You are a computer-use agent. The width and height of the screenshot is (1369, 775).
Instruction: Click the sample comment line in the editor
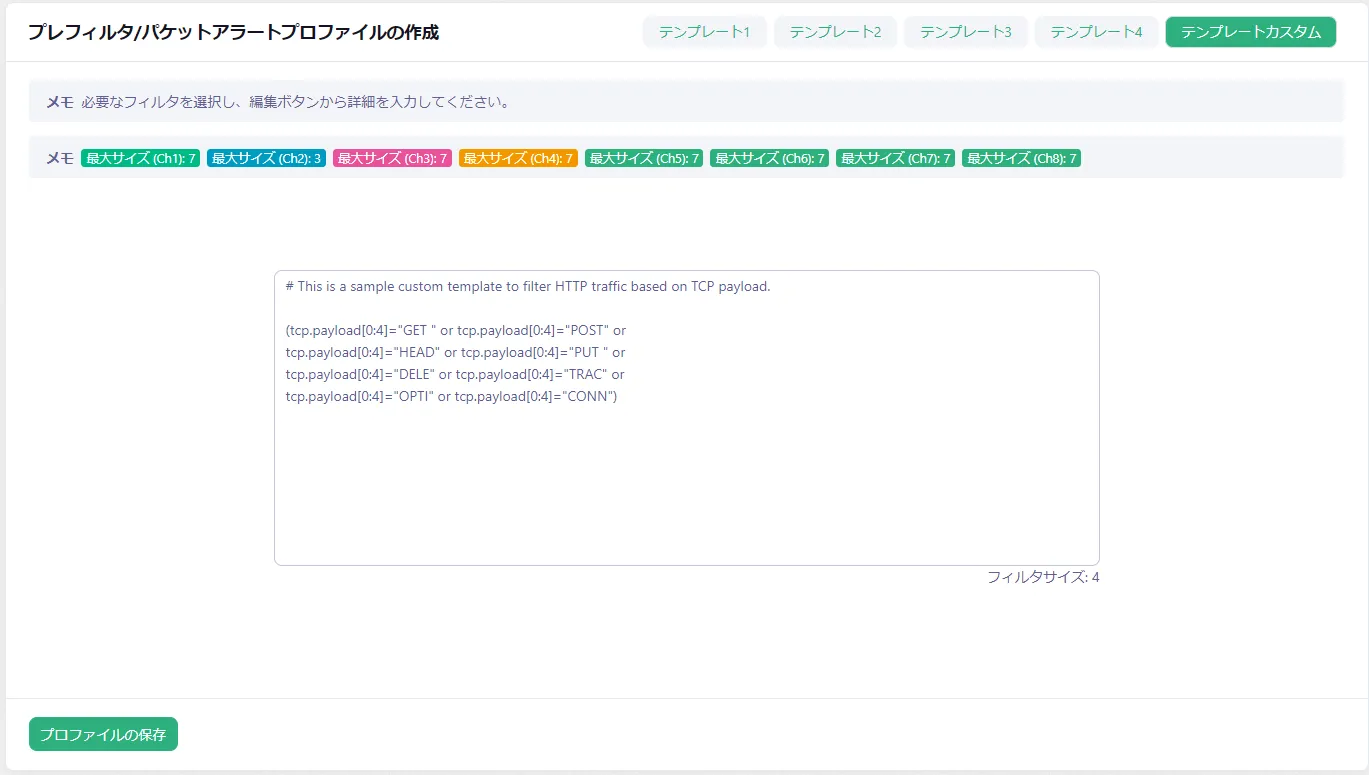528,286
